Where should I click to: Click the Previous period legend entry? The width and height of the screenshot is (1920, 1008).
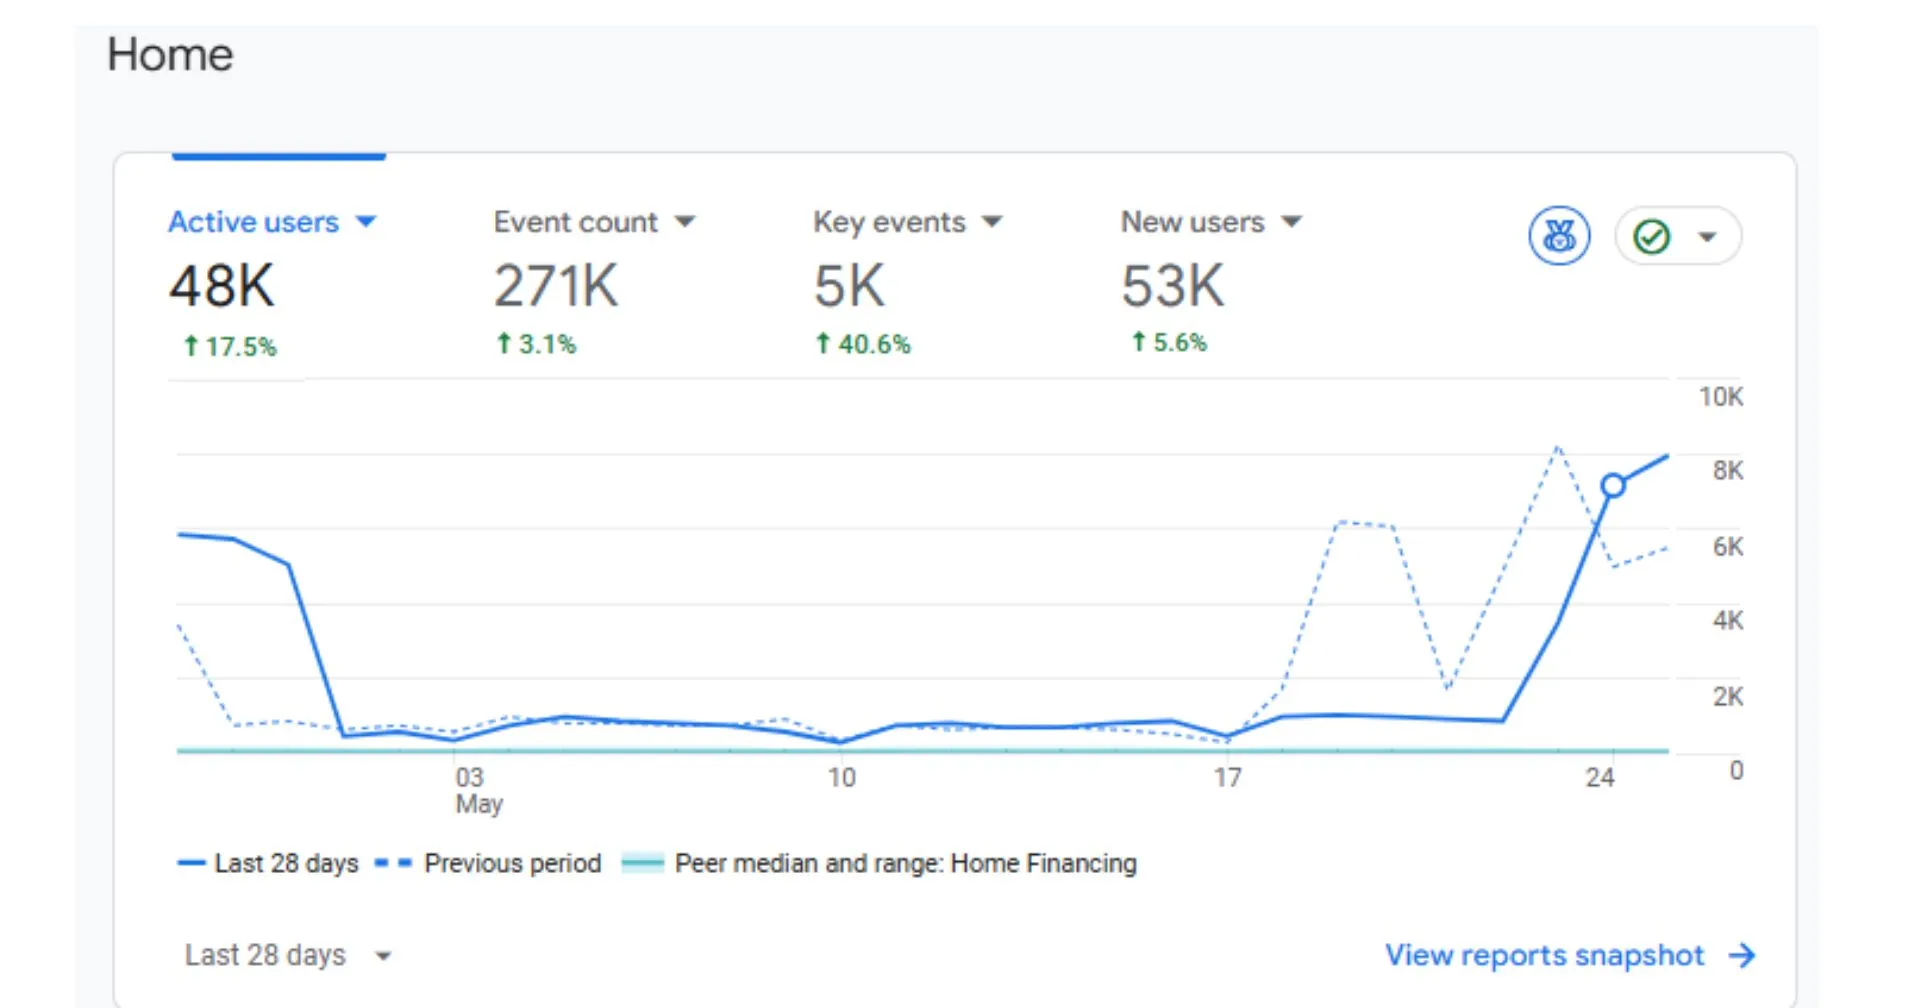click(488, 863)
